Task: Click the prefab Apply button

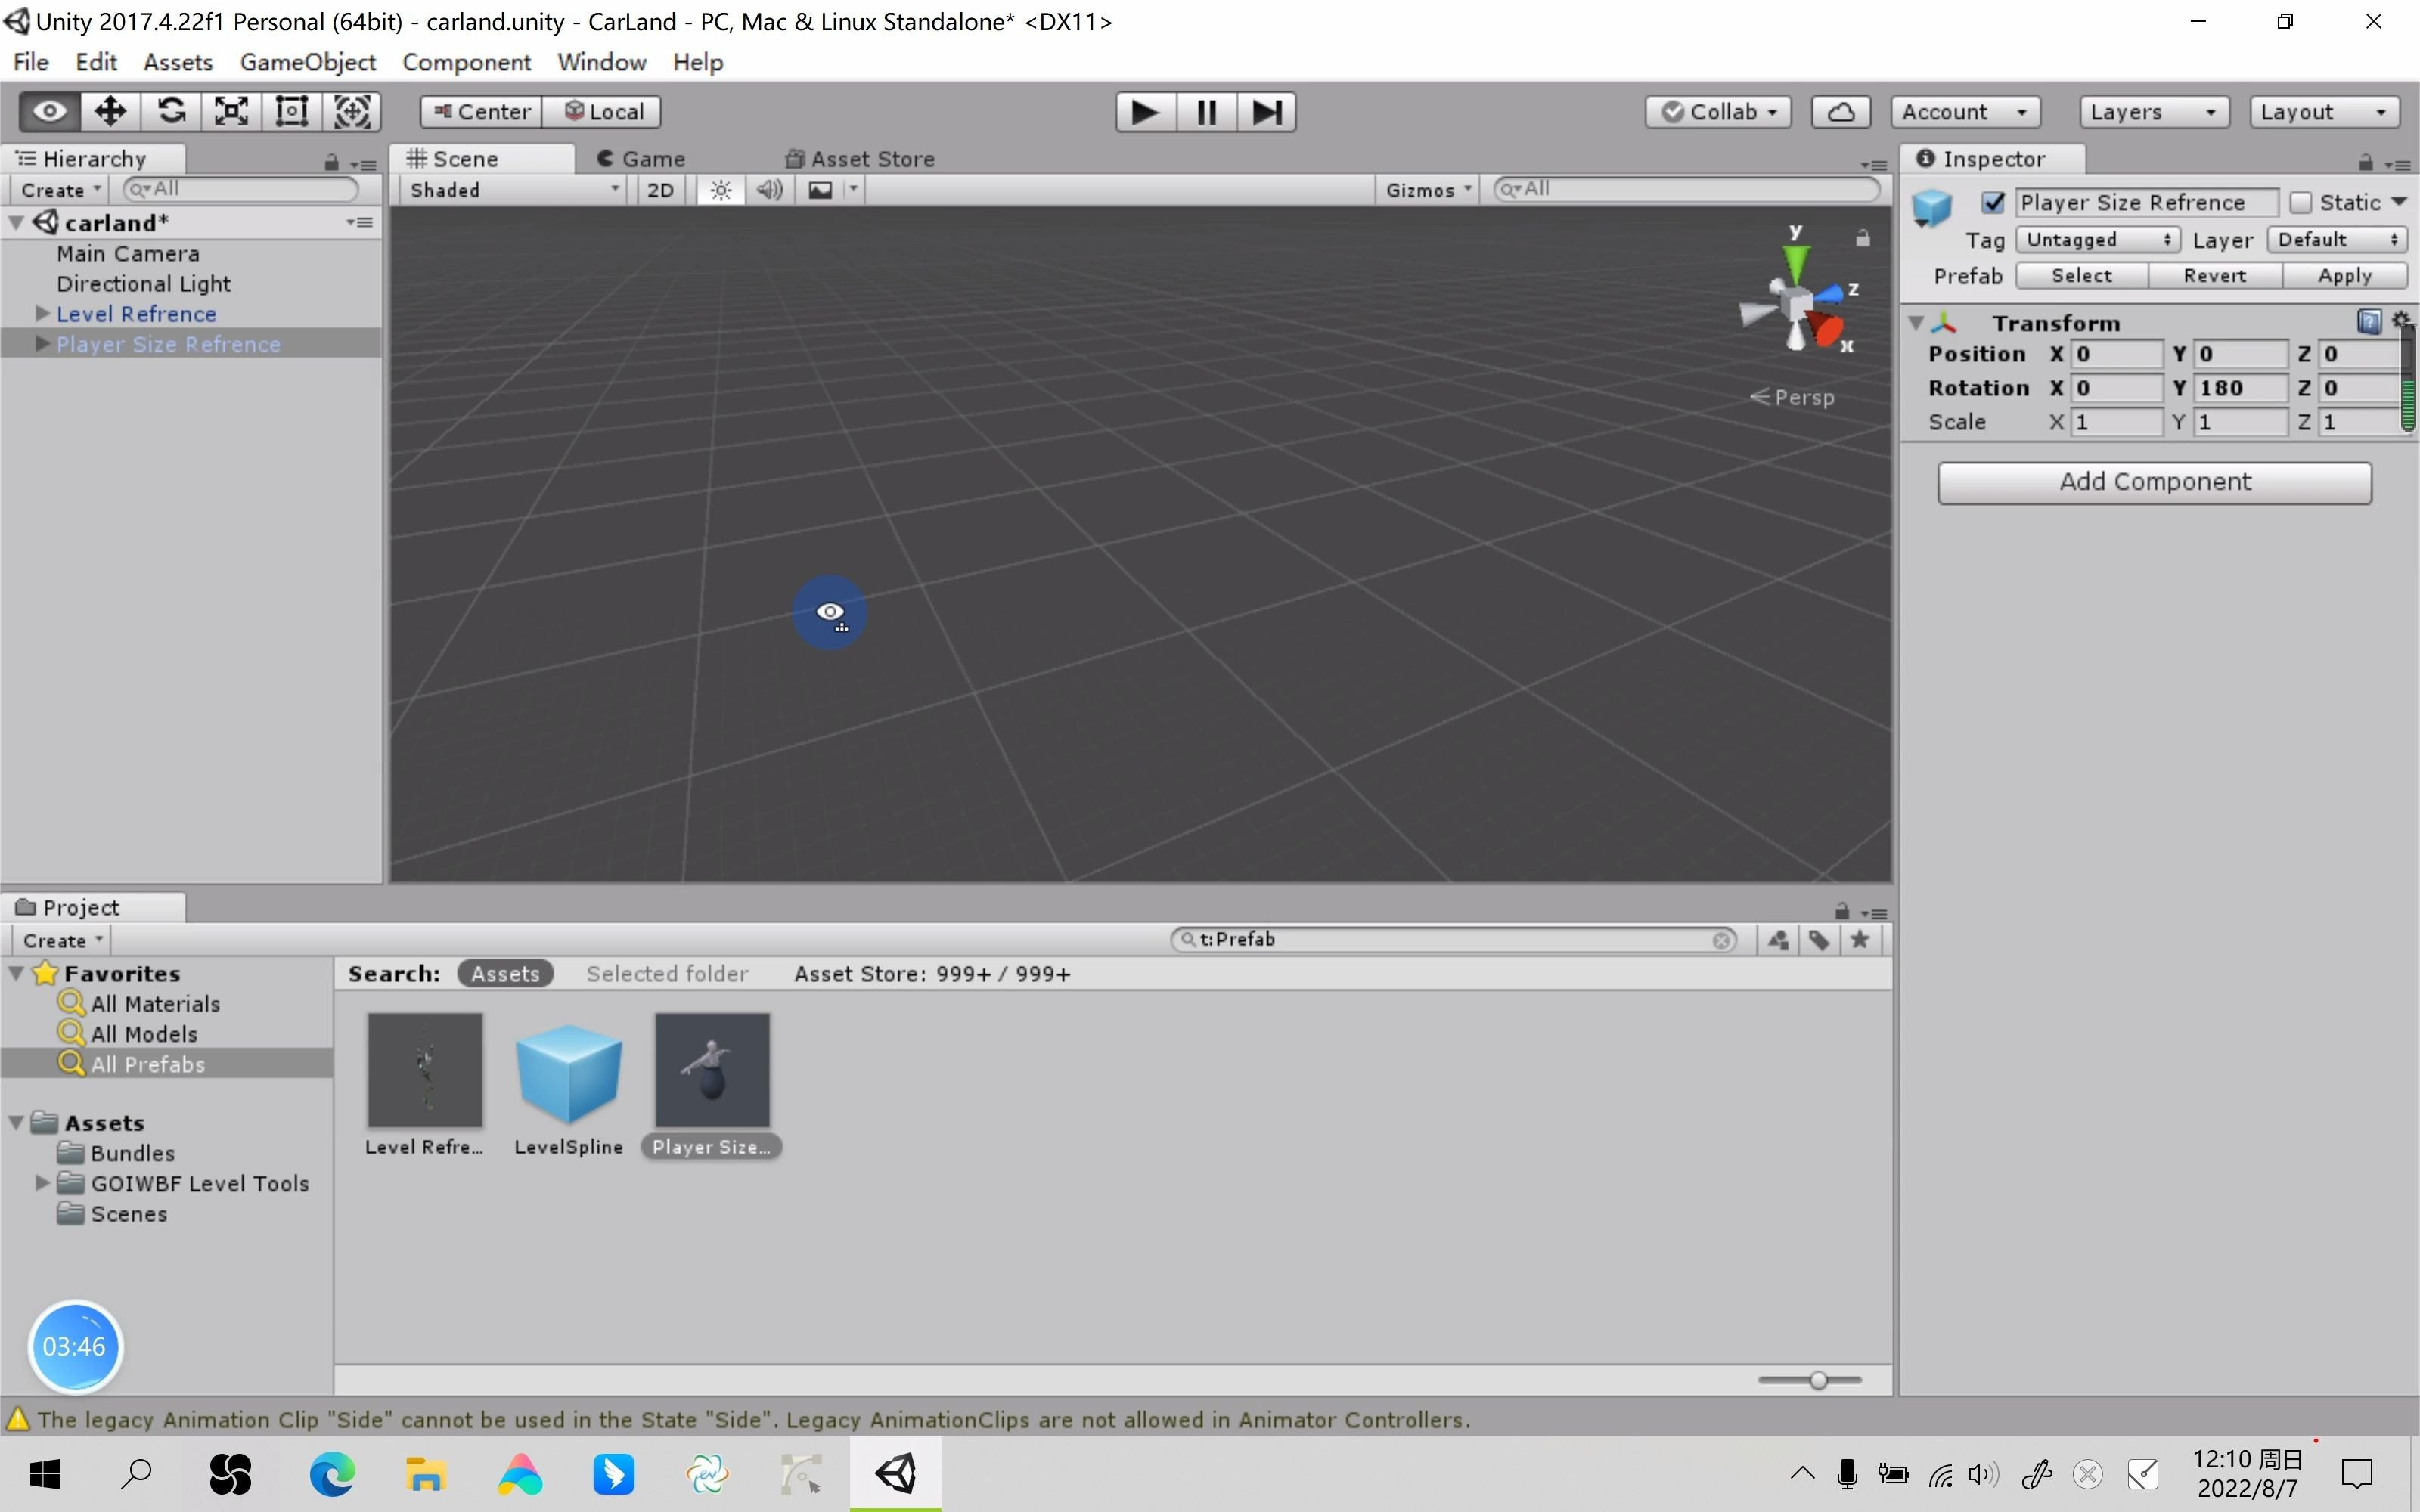Action: click(x=2344, y=276)
